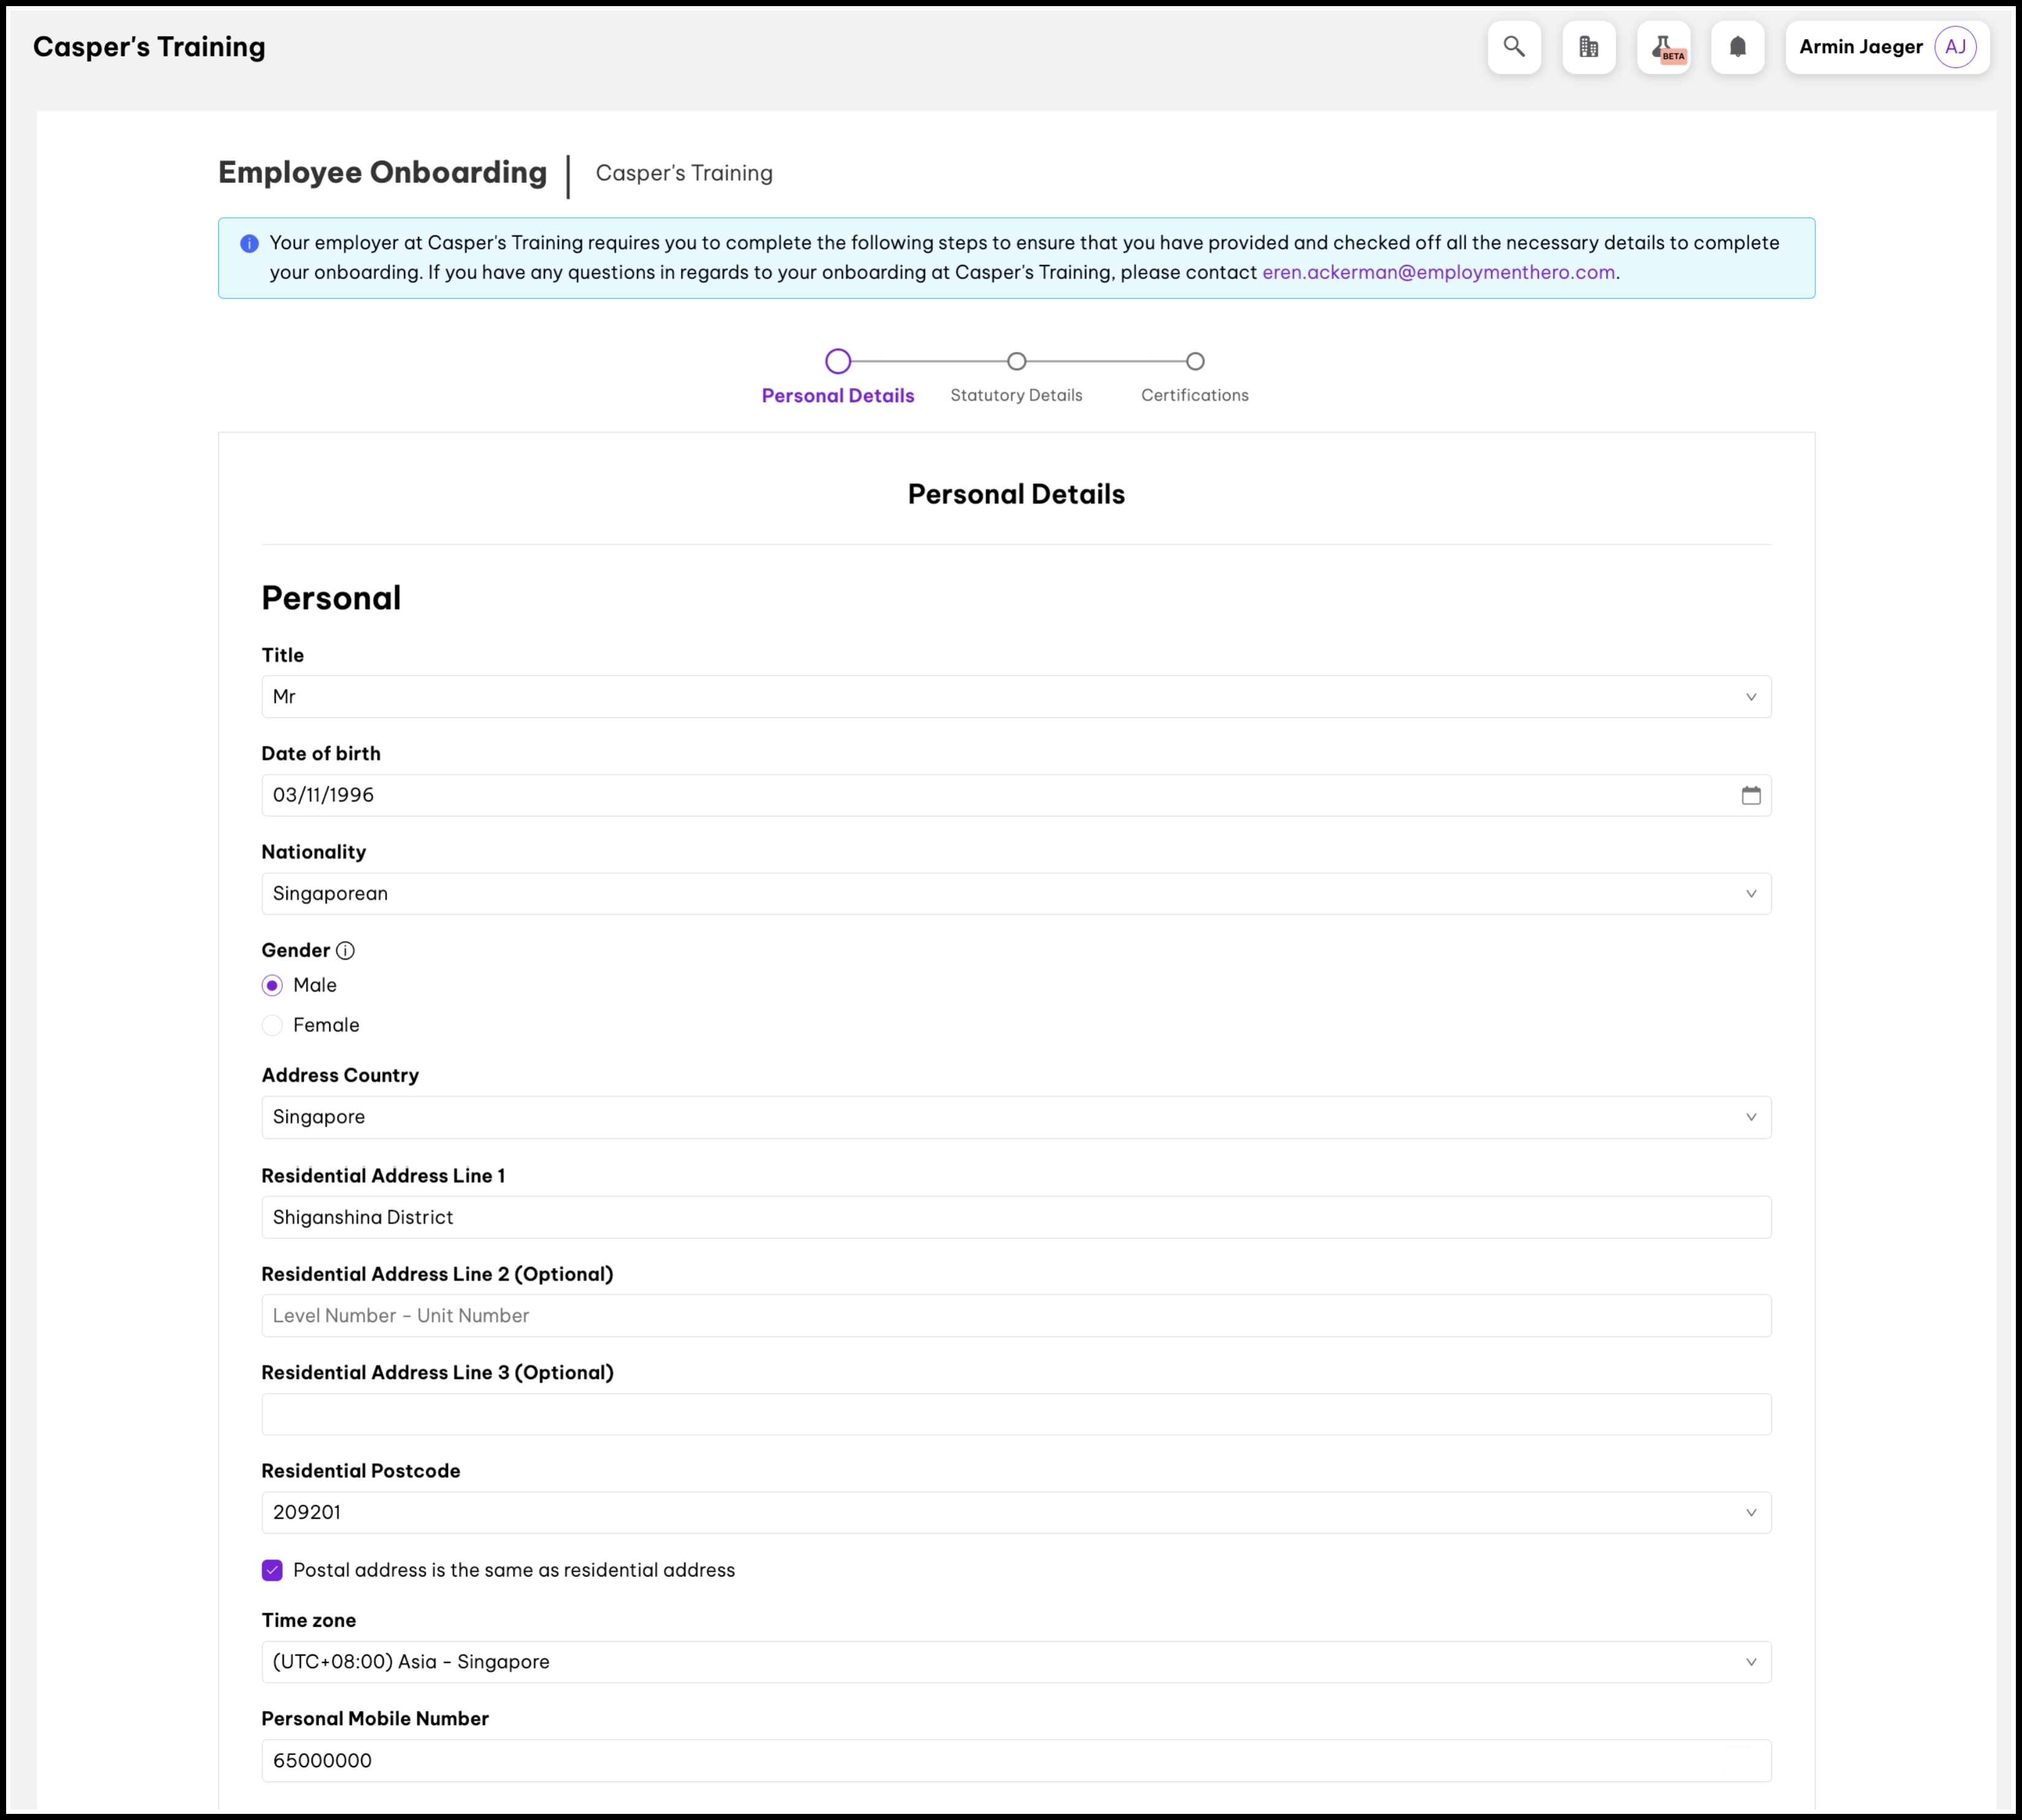Click the eren.ackerman email link
The width and height of the screenshot is (2022, 1820).
pos(1438,272)
